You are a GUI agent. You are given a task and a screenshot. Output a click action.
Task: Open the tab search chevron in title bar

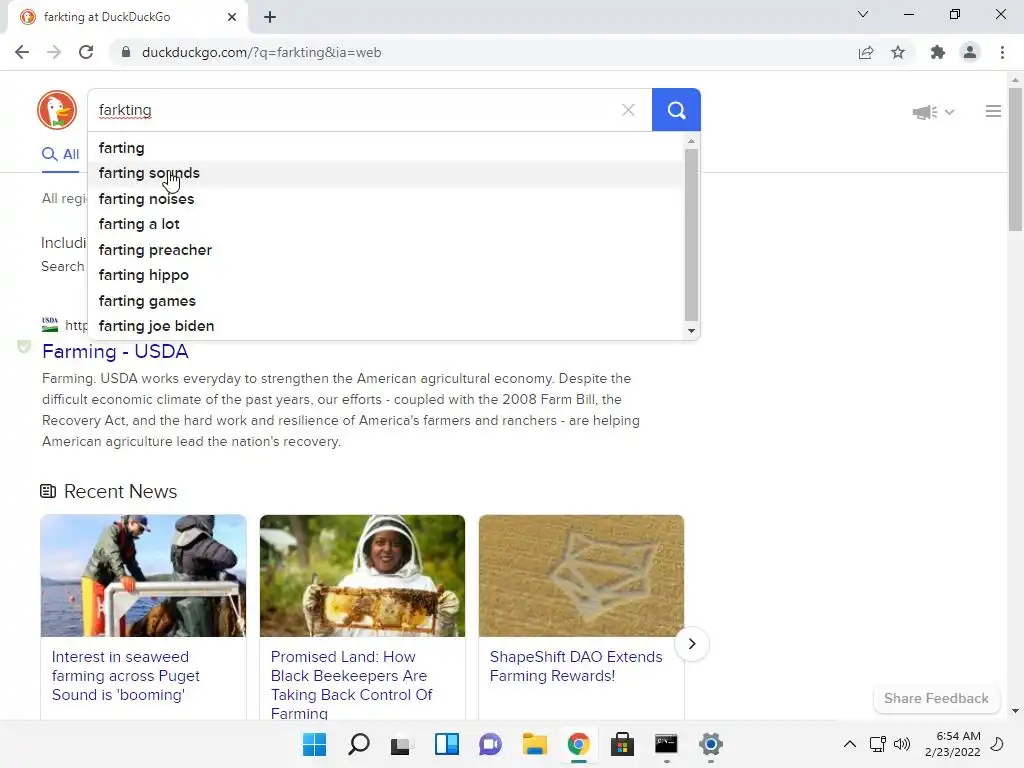(x=863, y=14)
